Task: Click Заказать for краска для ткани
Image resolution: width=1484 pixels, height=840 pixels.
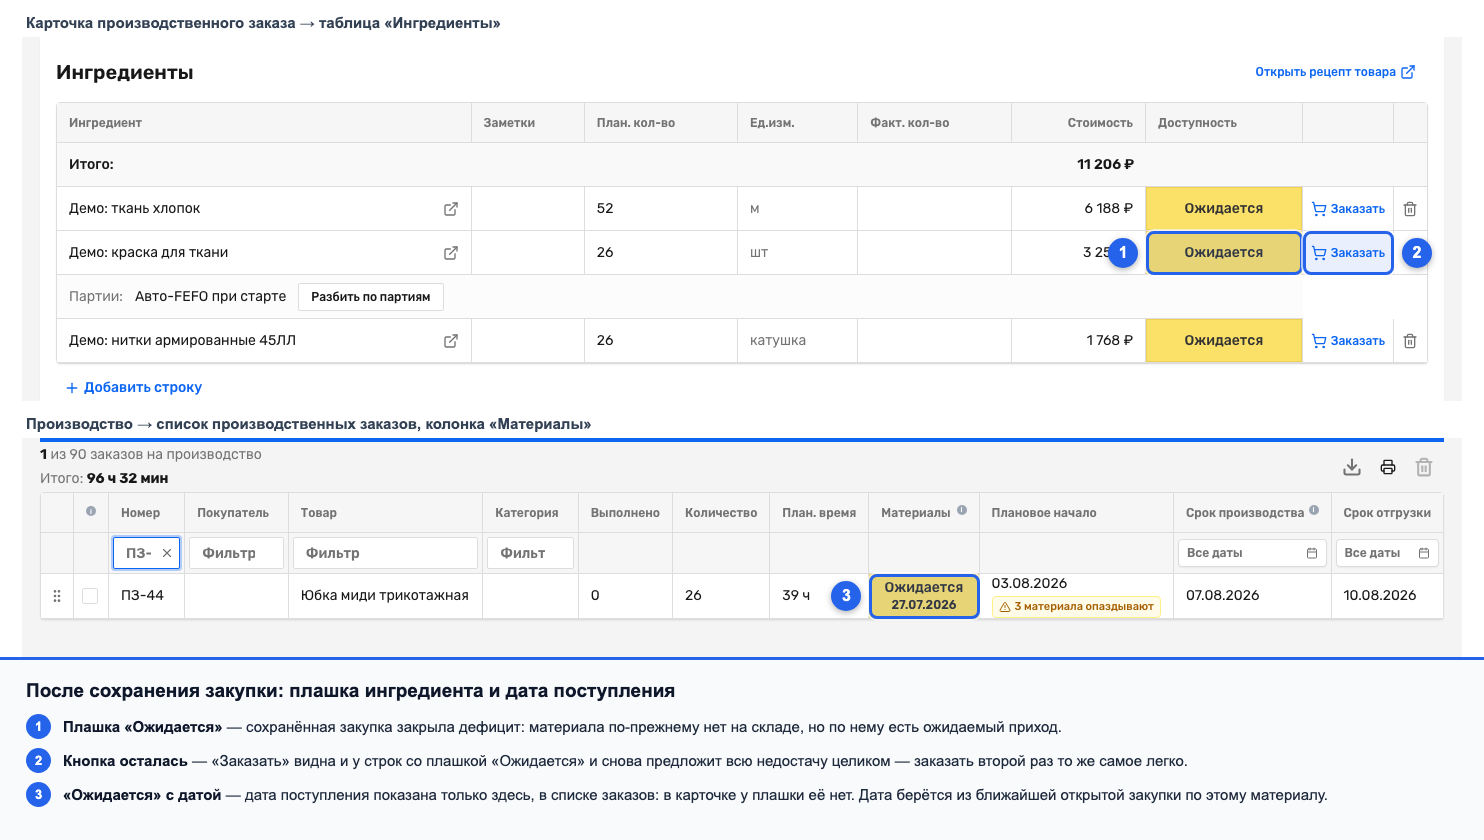Action: (1348, 253)
